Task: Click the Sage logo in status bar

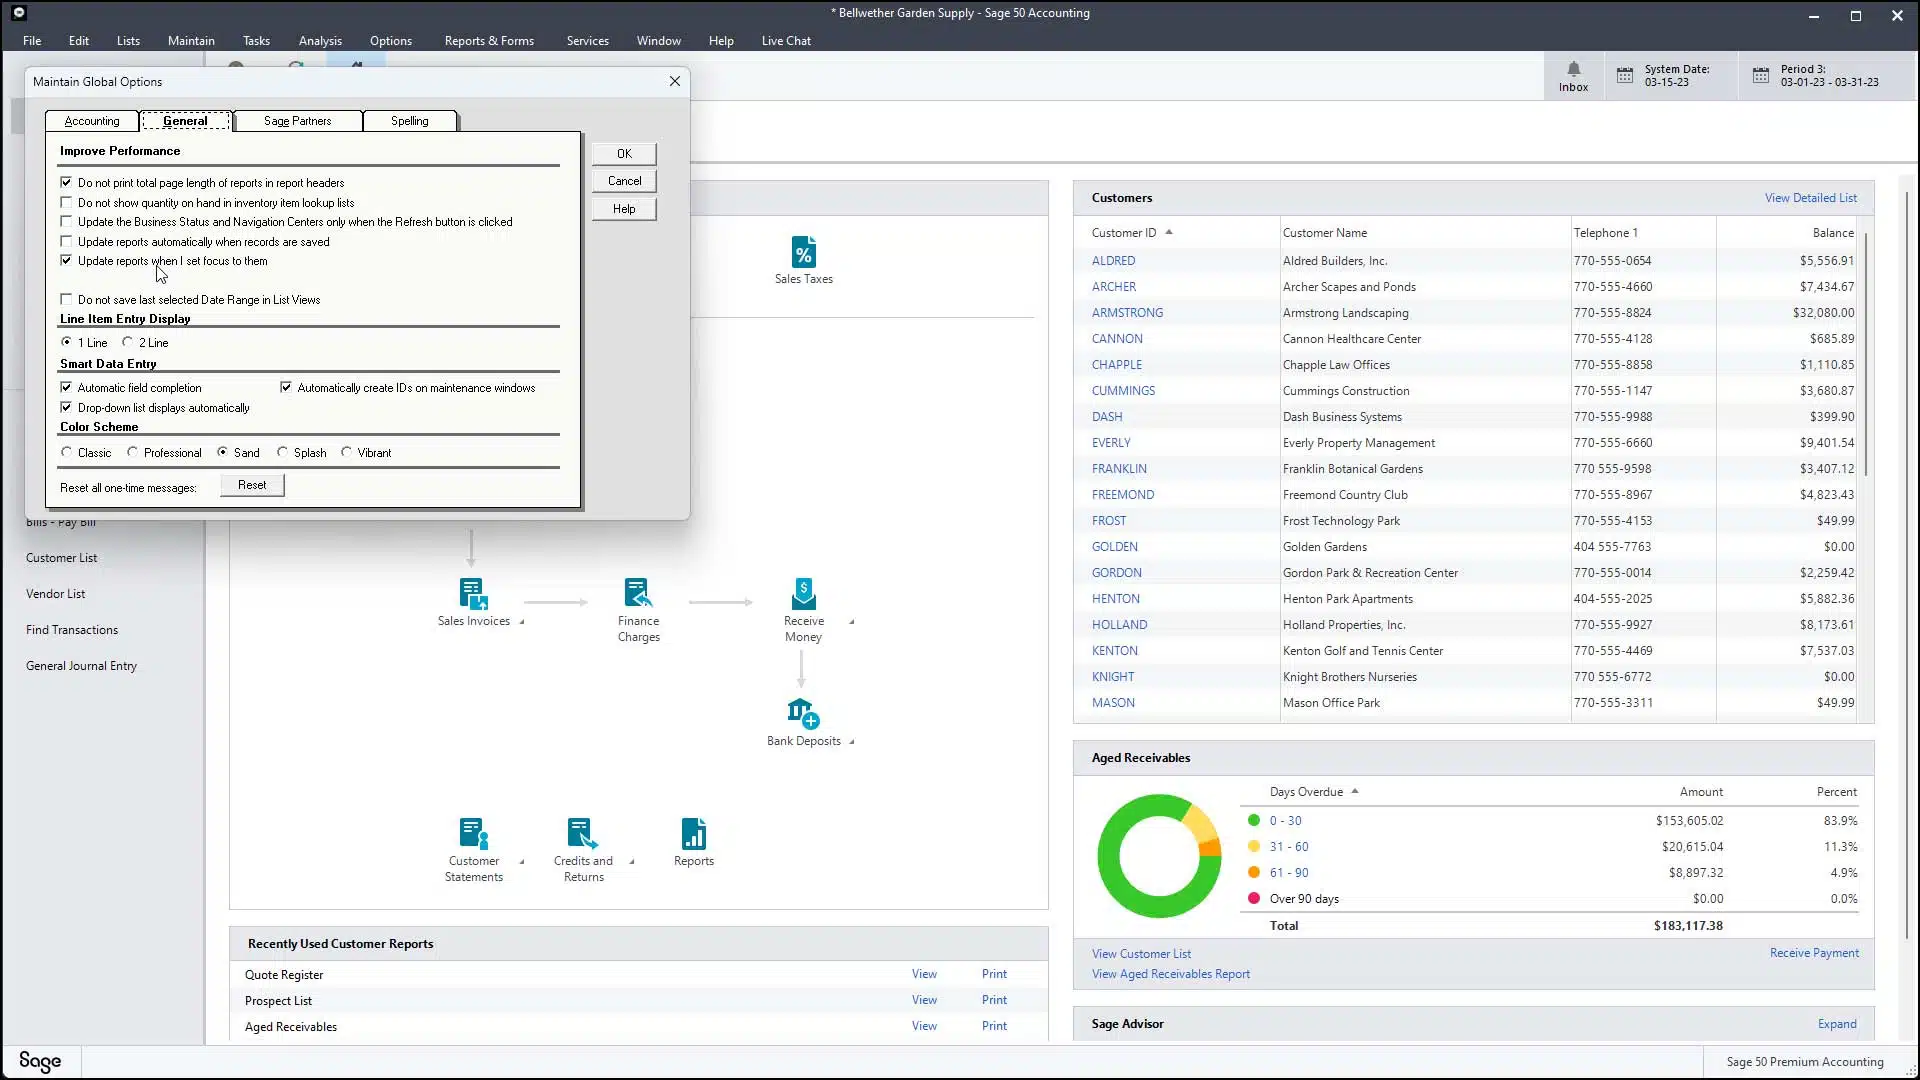Action: tap(40, 1061)
